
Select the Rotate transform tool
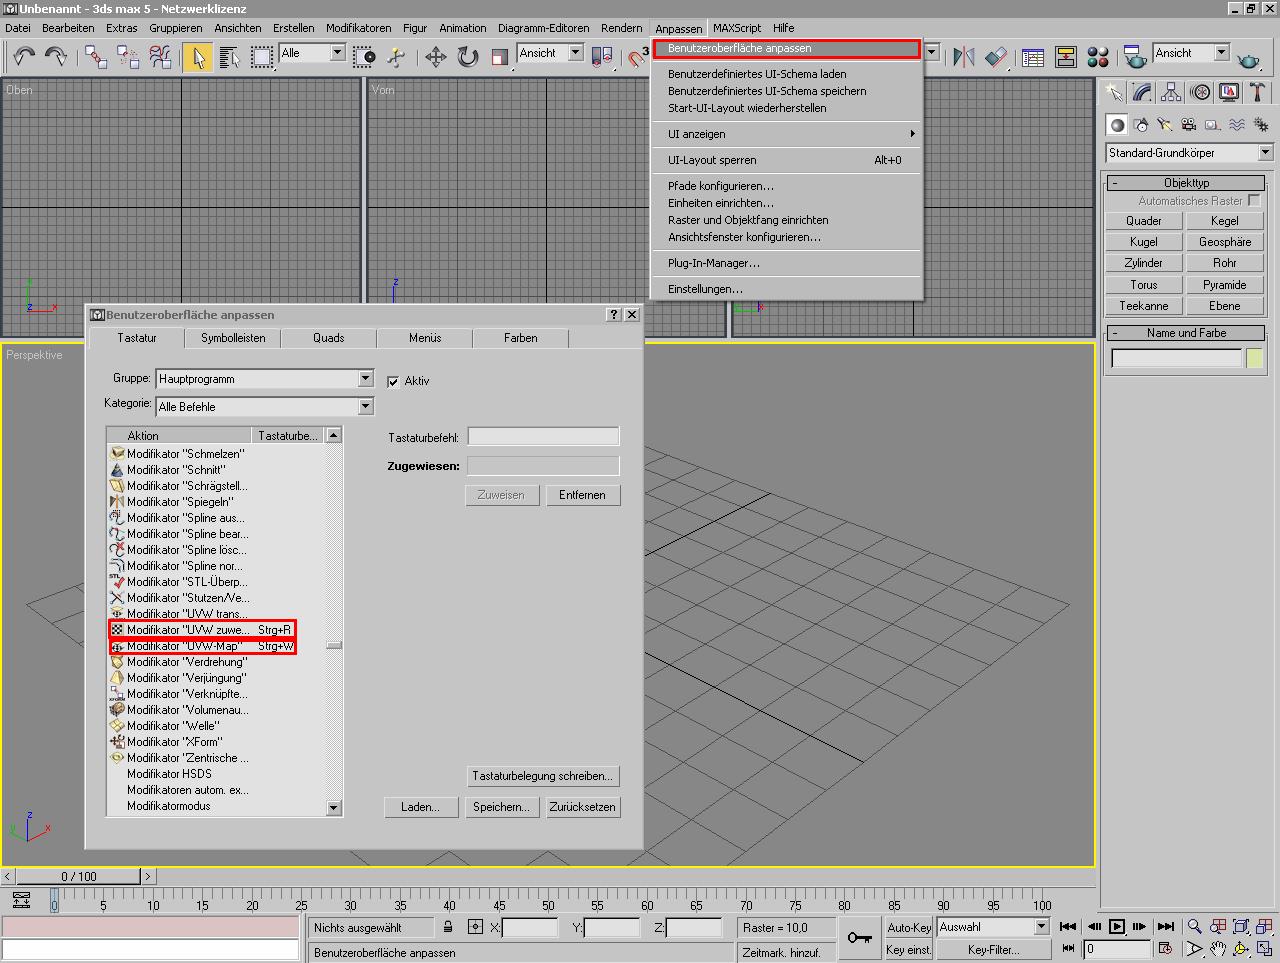(x=468, y=57)
